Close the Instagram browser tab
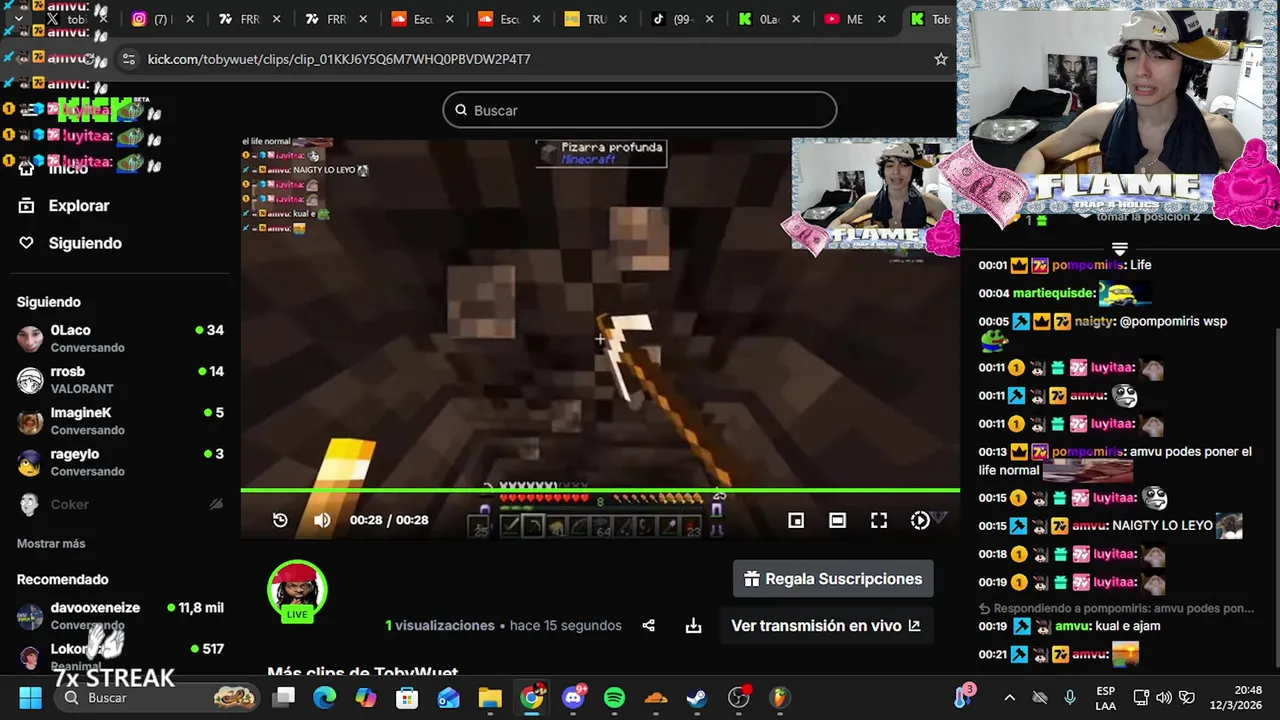The height and width of the screenshot is (720, 1280). coord(190,19)
